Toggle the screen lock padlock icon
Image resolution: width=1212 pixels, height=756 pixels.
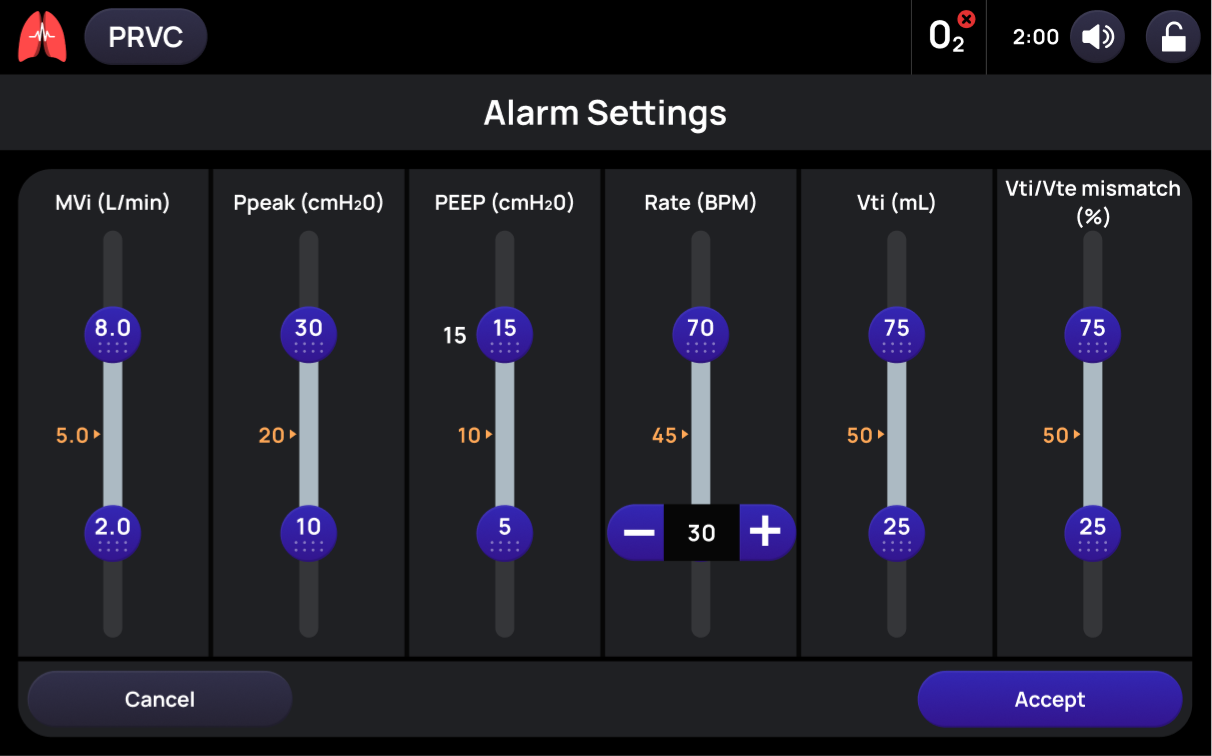point(1172,37)
